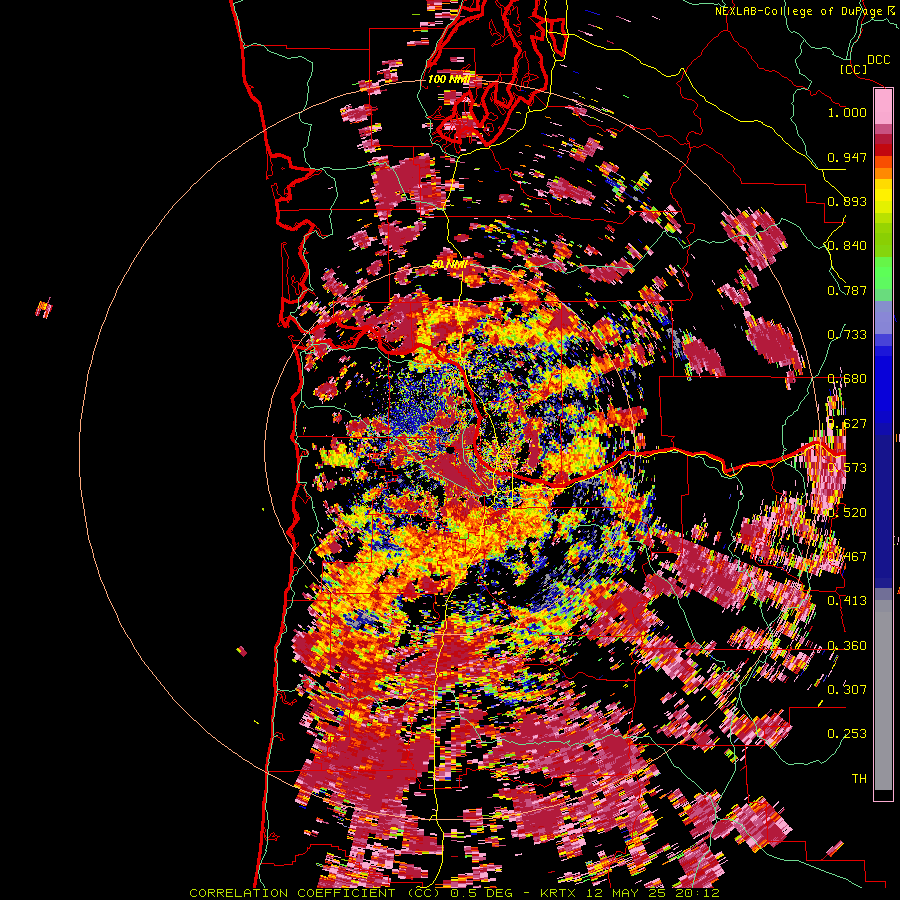Select the 0.947 scale value
Screen dimensions: 900x900
847,157
